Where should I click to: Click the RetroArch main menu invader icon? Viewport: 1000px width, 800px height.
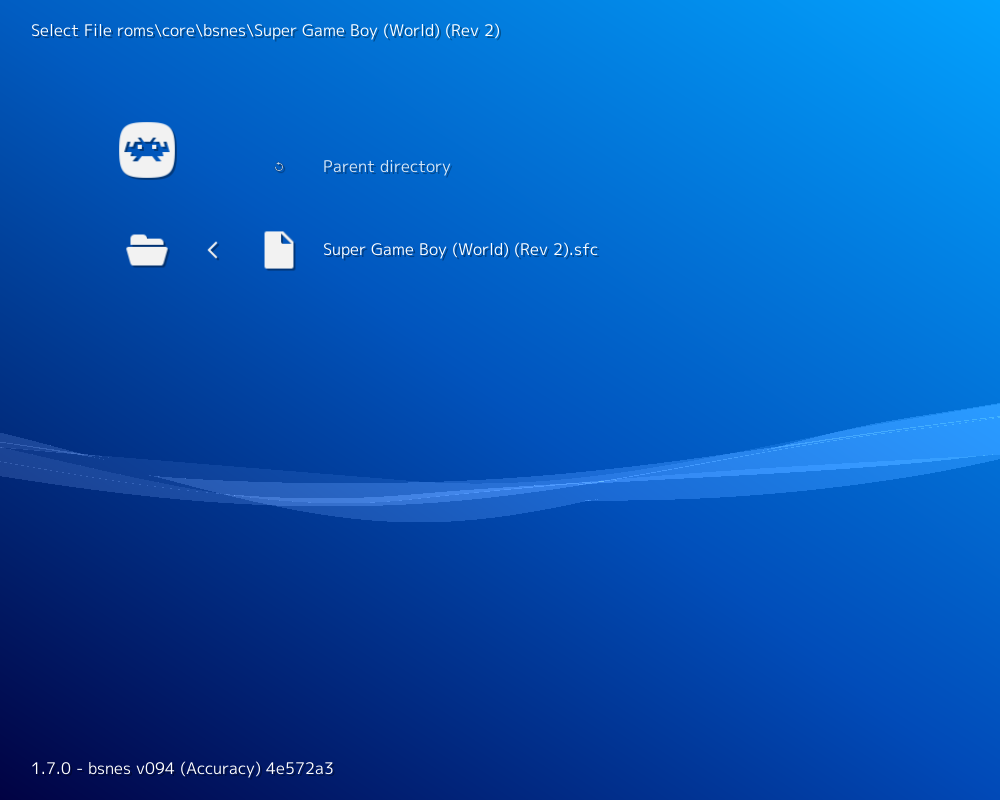(x=147, y=150)
